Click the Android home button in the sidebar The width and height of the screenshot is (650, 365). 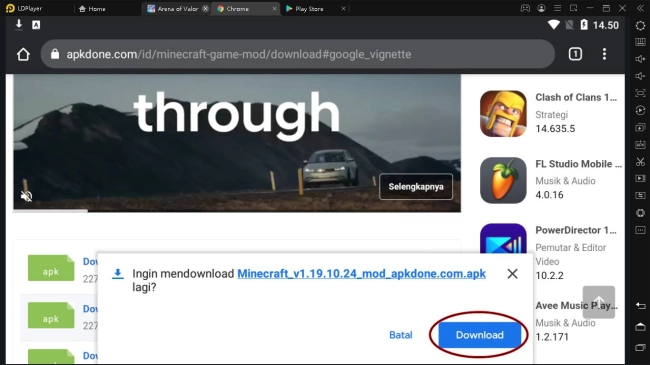(640, 326)
